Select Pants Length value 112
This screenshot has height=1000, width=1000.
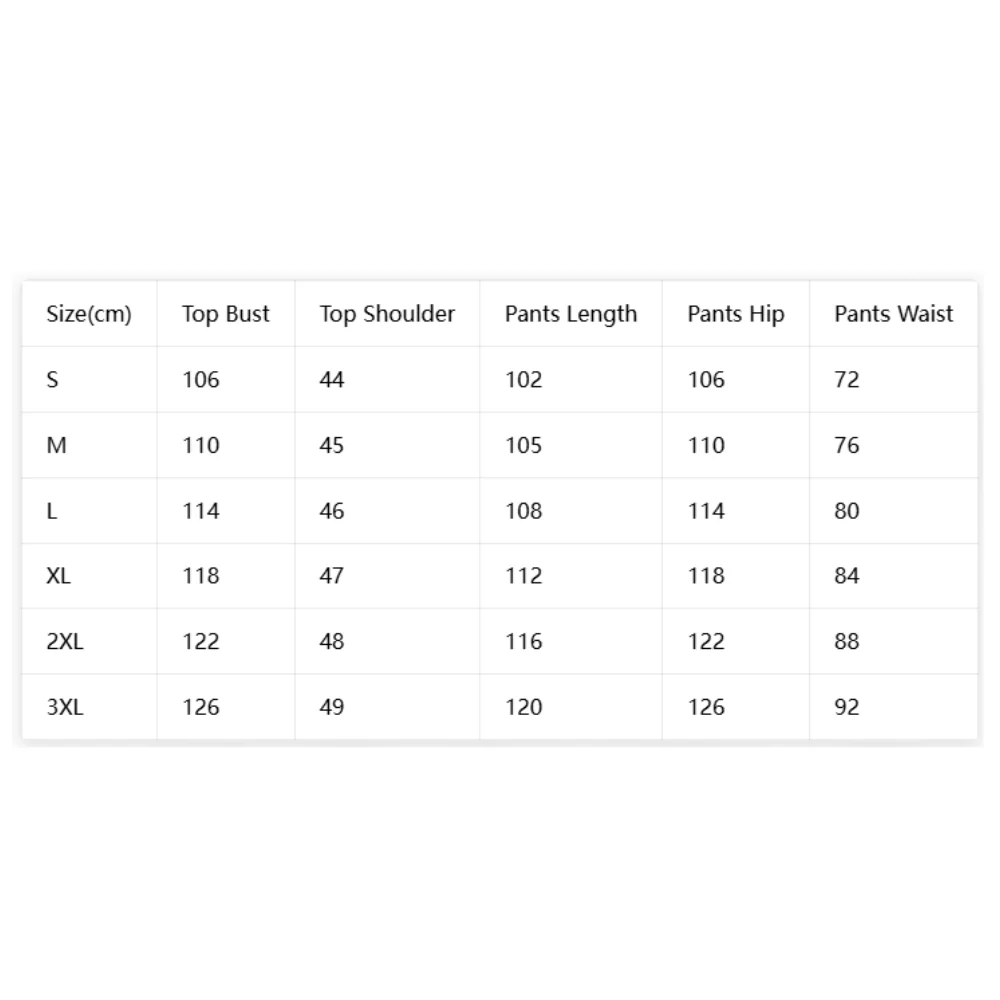pos(524,576)
